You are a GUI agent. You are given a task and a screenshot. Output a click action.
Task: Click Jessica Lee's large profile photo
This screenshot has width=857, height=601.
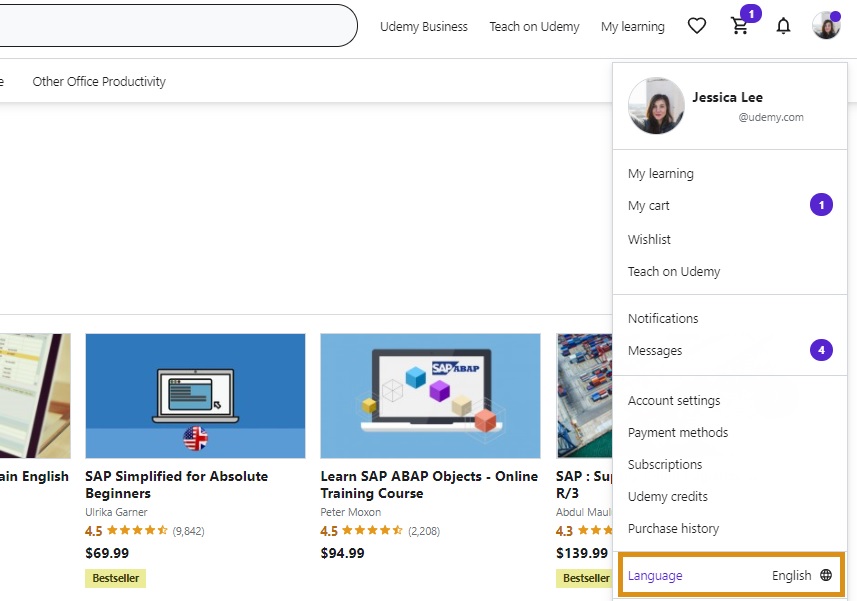[656, 105]
